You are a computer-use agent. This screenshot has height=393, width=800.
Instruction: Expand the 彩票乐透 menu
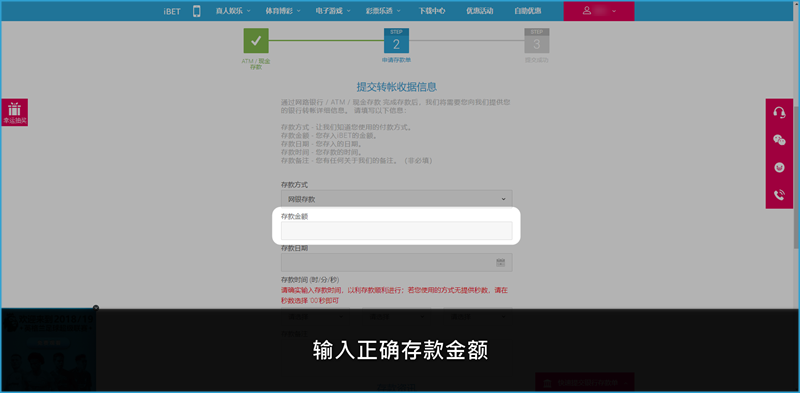point(383,11)
